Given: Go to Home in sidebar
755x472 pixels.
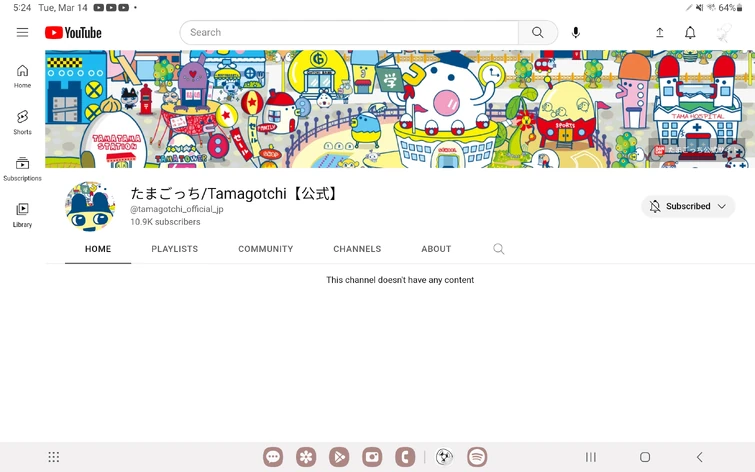Looking at the screenshot, I should [x=22, y=76].
